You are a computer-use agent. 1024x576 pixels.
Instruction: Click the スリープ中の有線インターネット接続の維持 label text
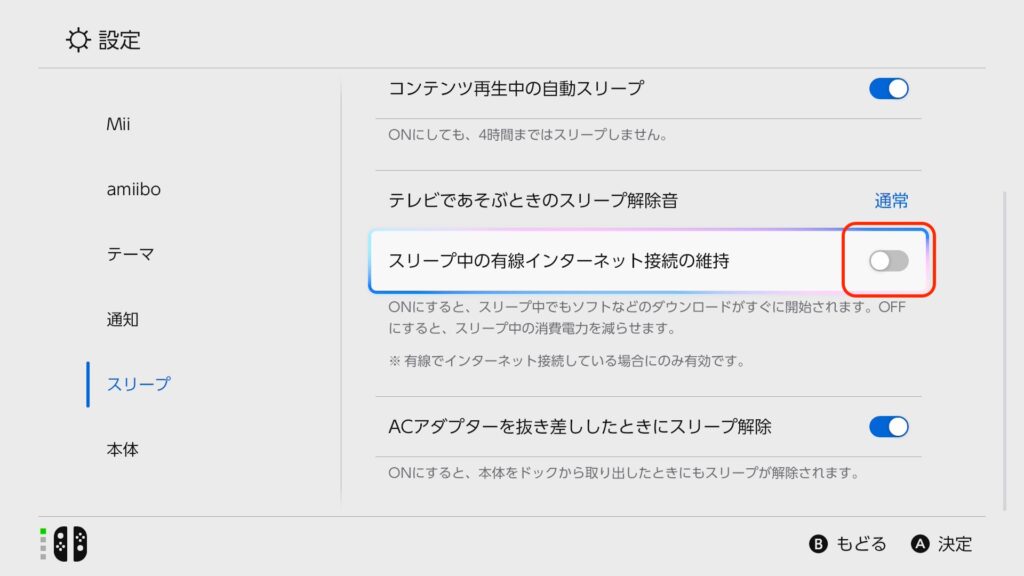click(x=558, y=262)
